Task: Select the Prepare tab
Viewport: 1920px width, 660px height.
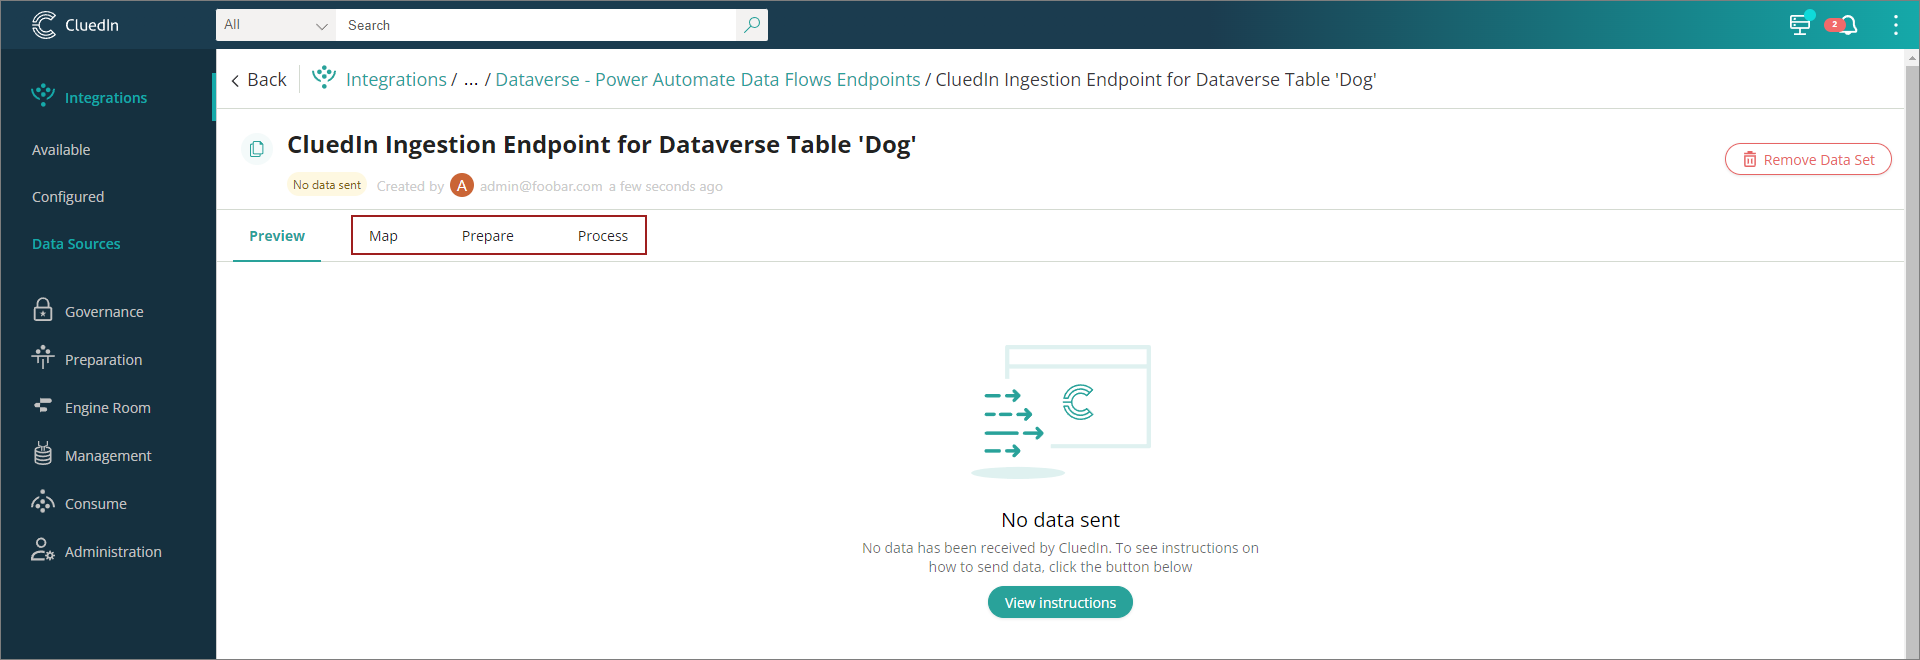Action: (x=487, y=236)
